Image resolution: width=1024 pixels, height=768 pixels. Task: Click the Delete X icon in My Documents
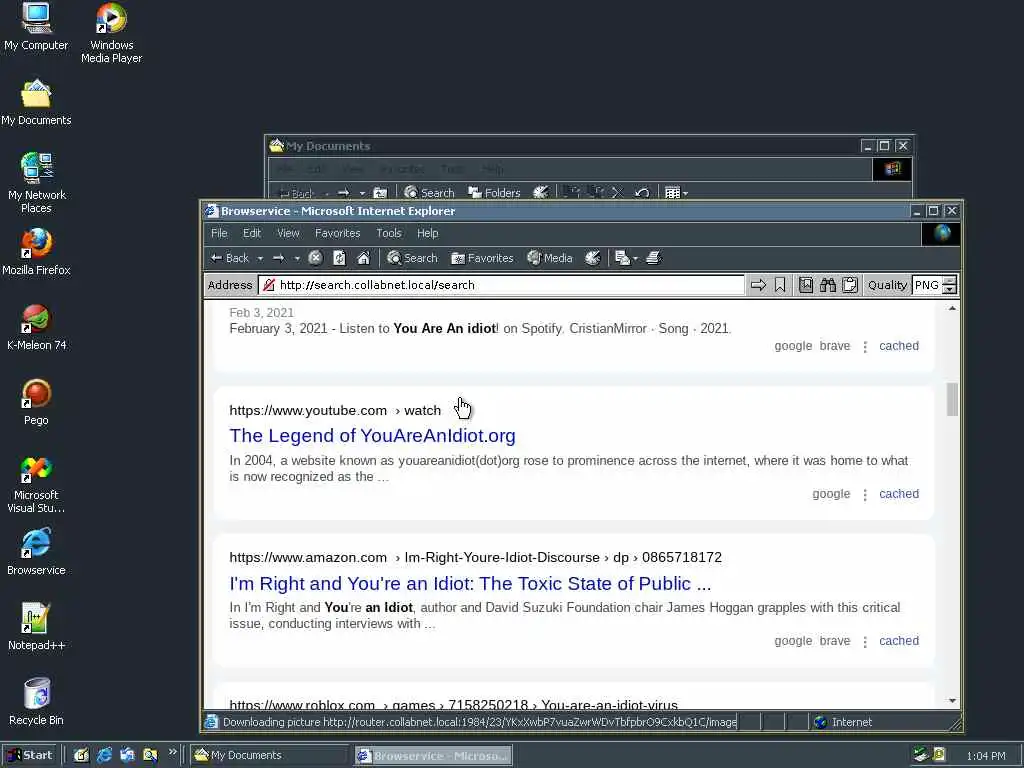pos(618,193)
